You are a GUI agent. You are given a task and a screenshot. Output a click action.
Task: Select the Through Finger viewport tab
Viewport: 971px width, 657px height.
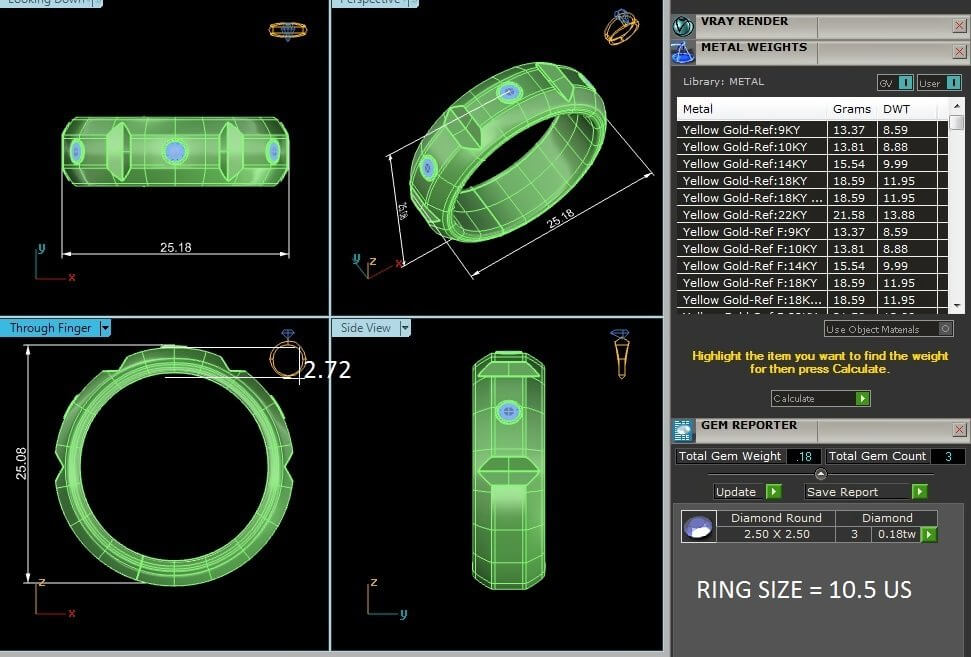point(50,328)
